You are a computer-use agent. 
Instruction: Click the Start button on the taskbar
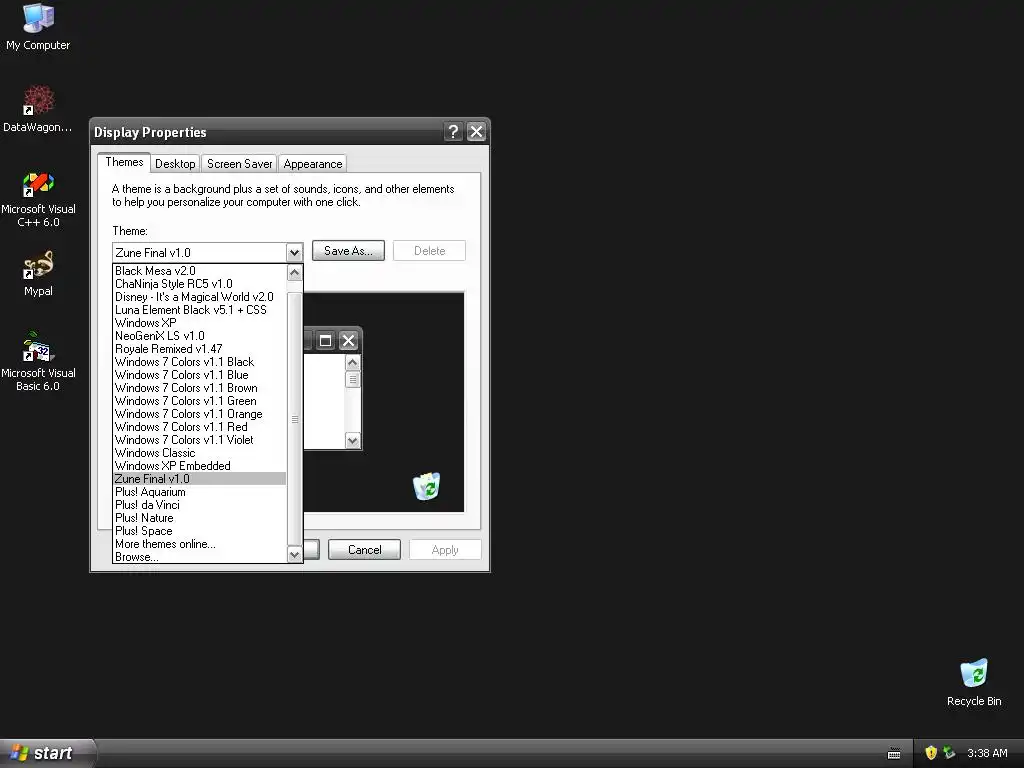[47, 753]
